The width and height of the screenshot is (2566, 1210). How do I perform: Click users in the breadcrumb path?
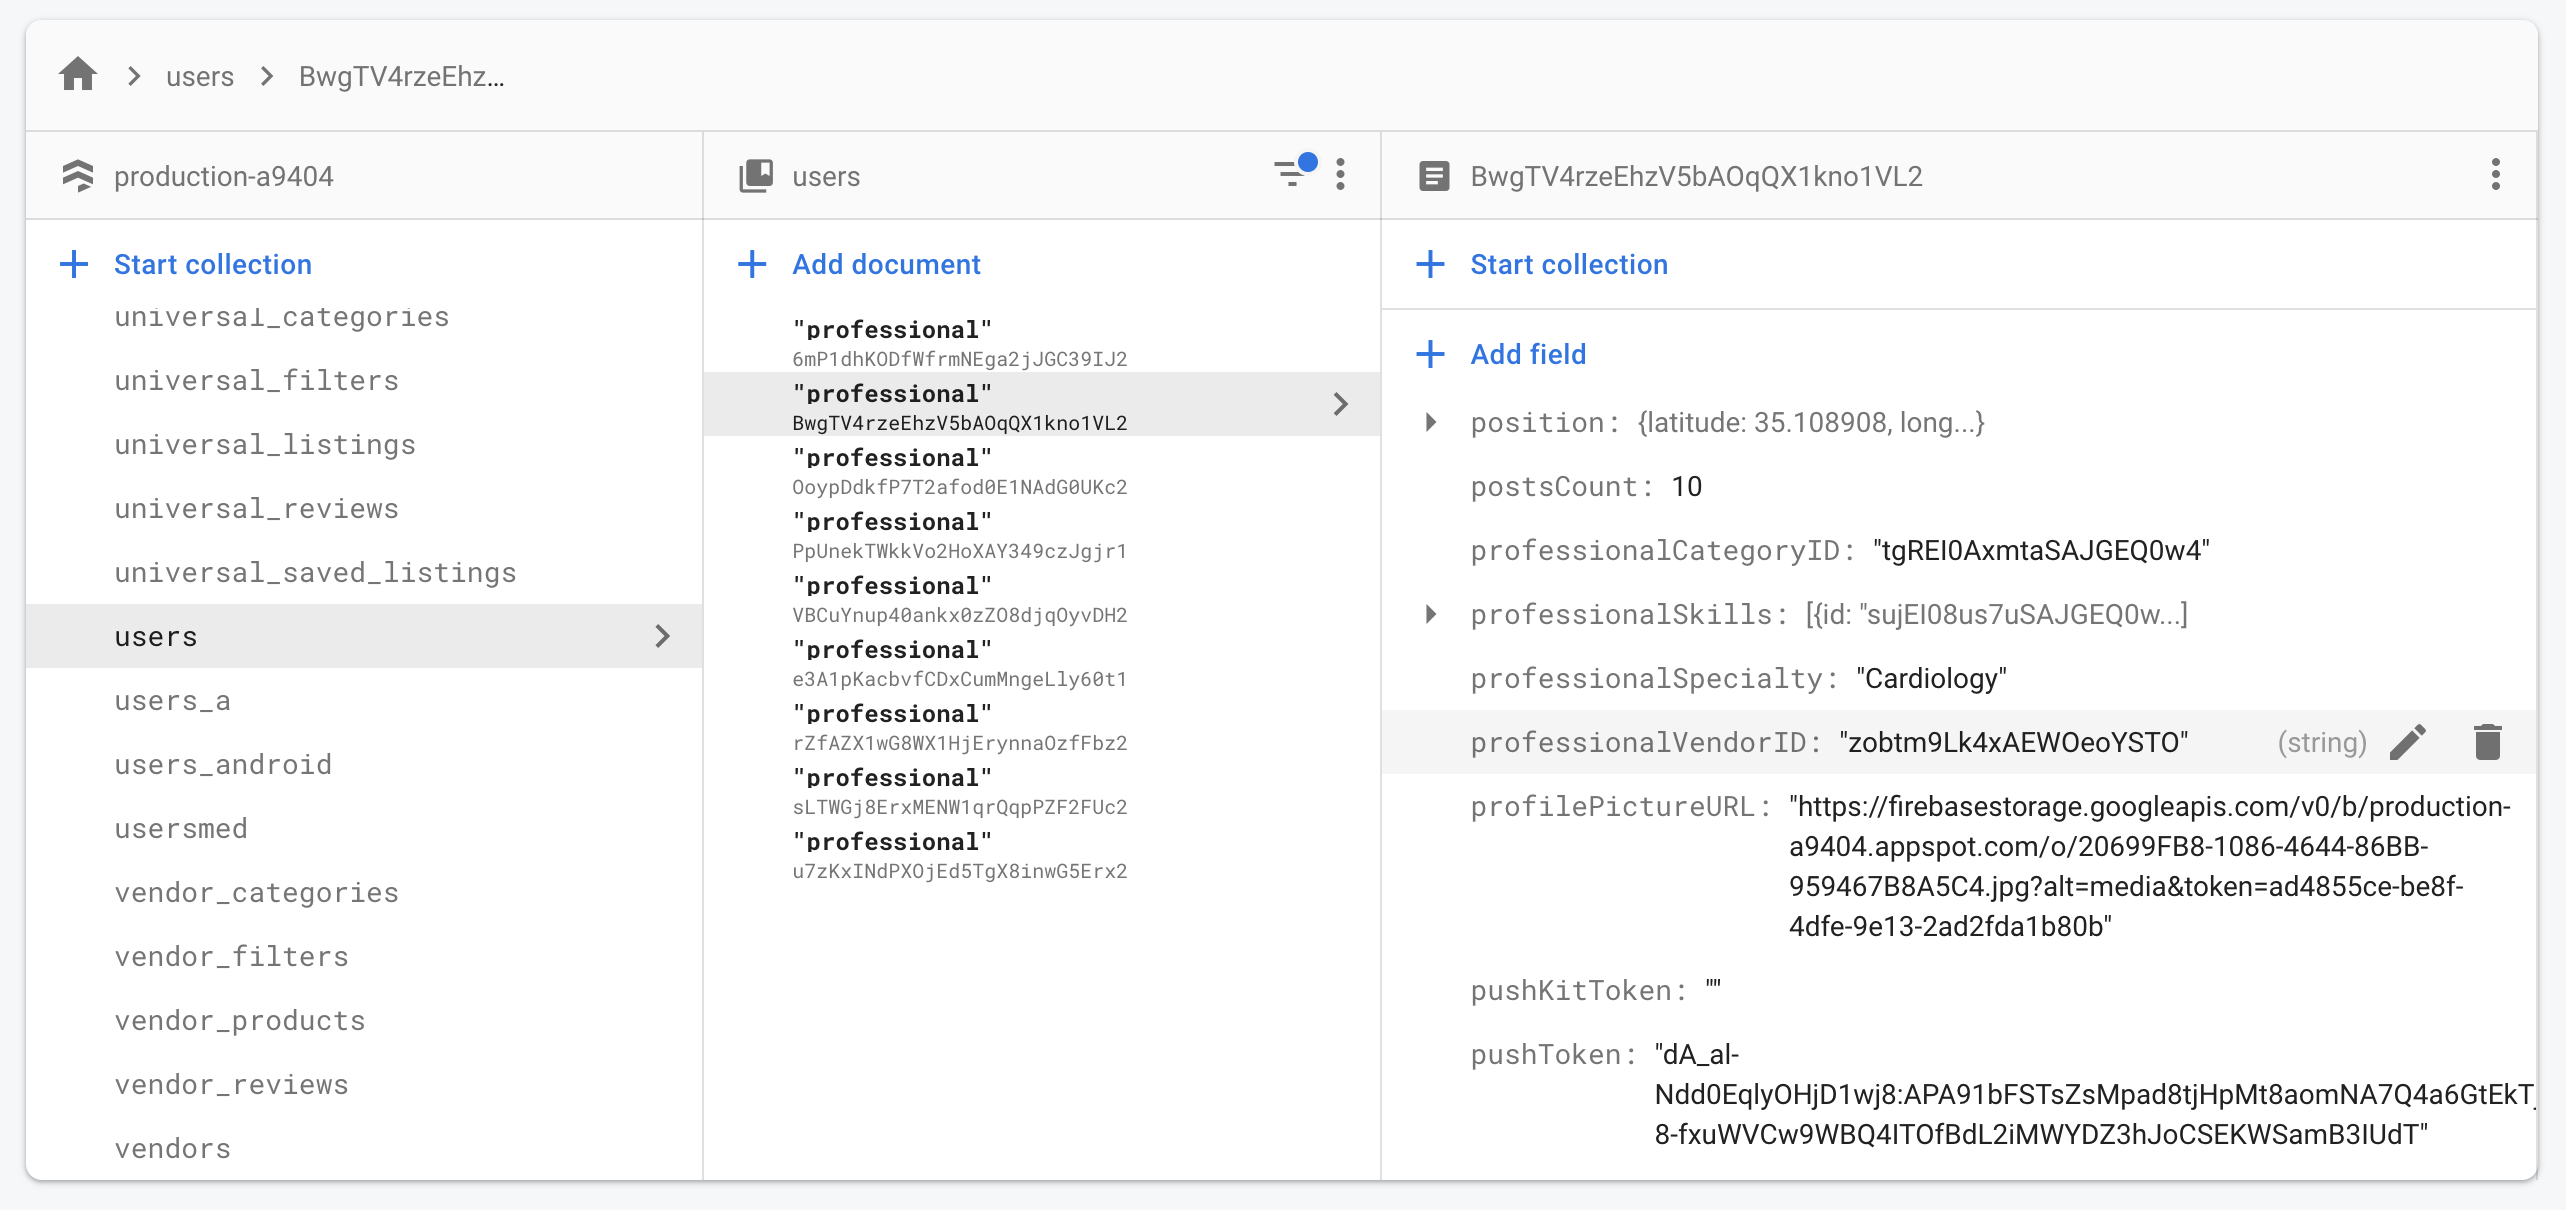pyautogui.click(x=200, y=76)
